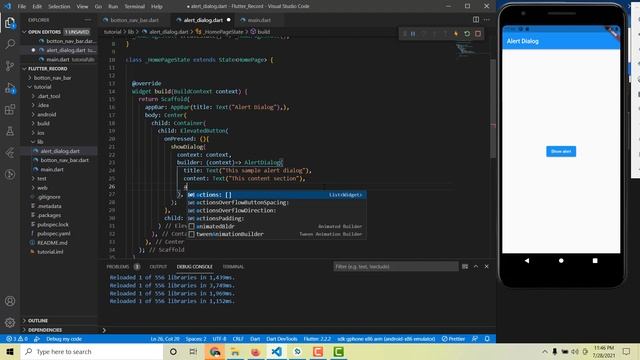Switch to the main.dart editor tab
The height and width of the screenshot is (360, 640).
click(259, 20)
